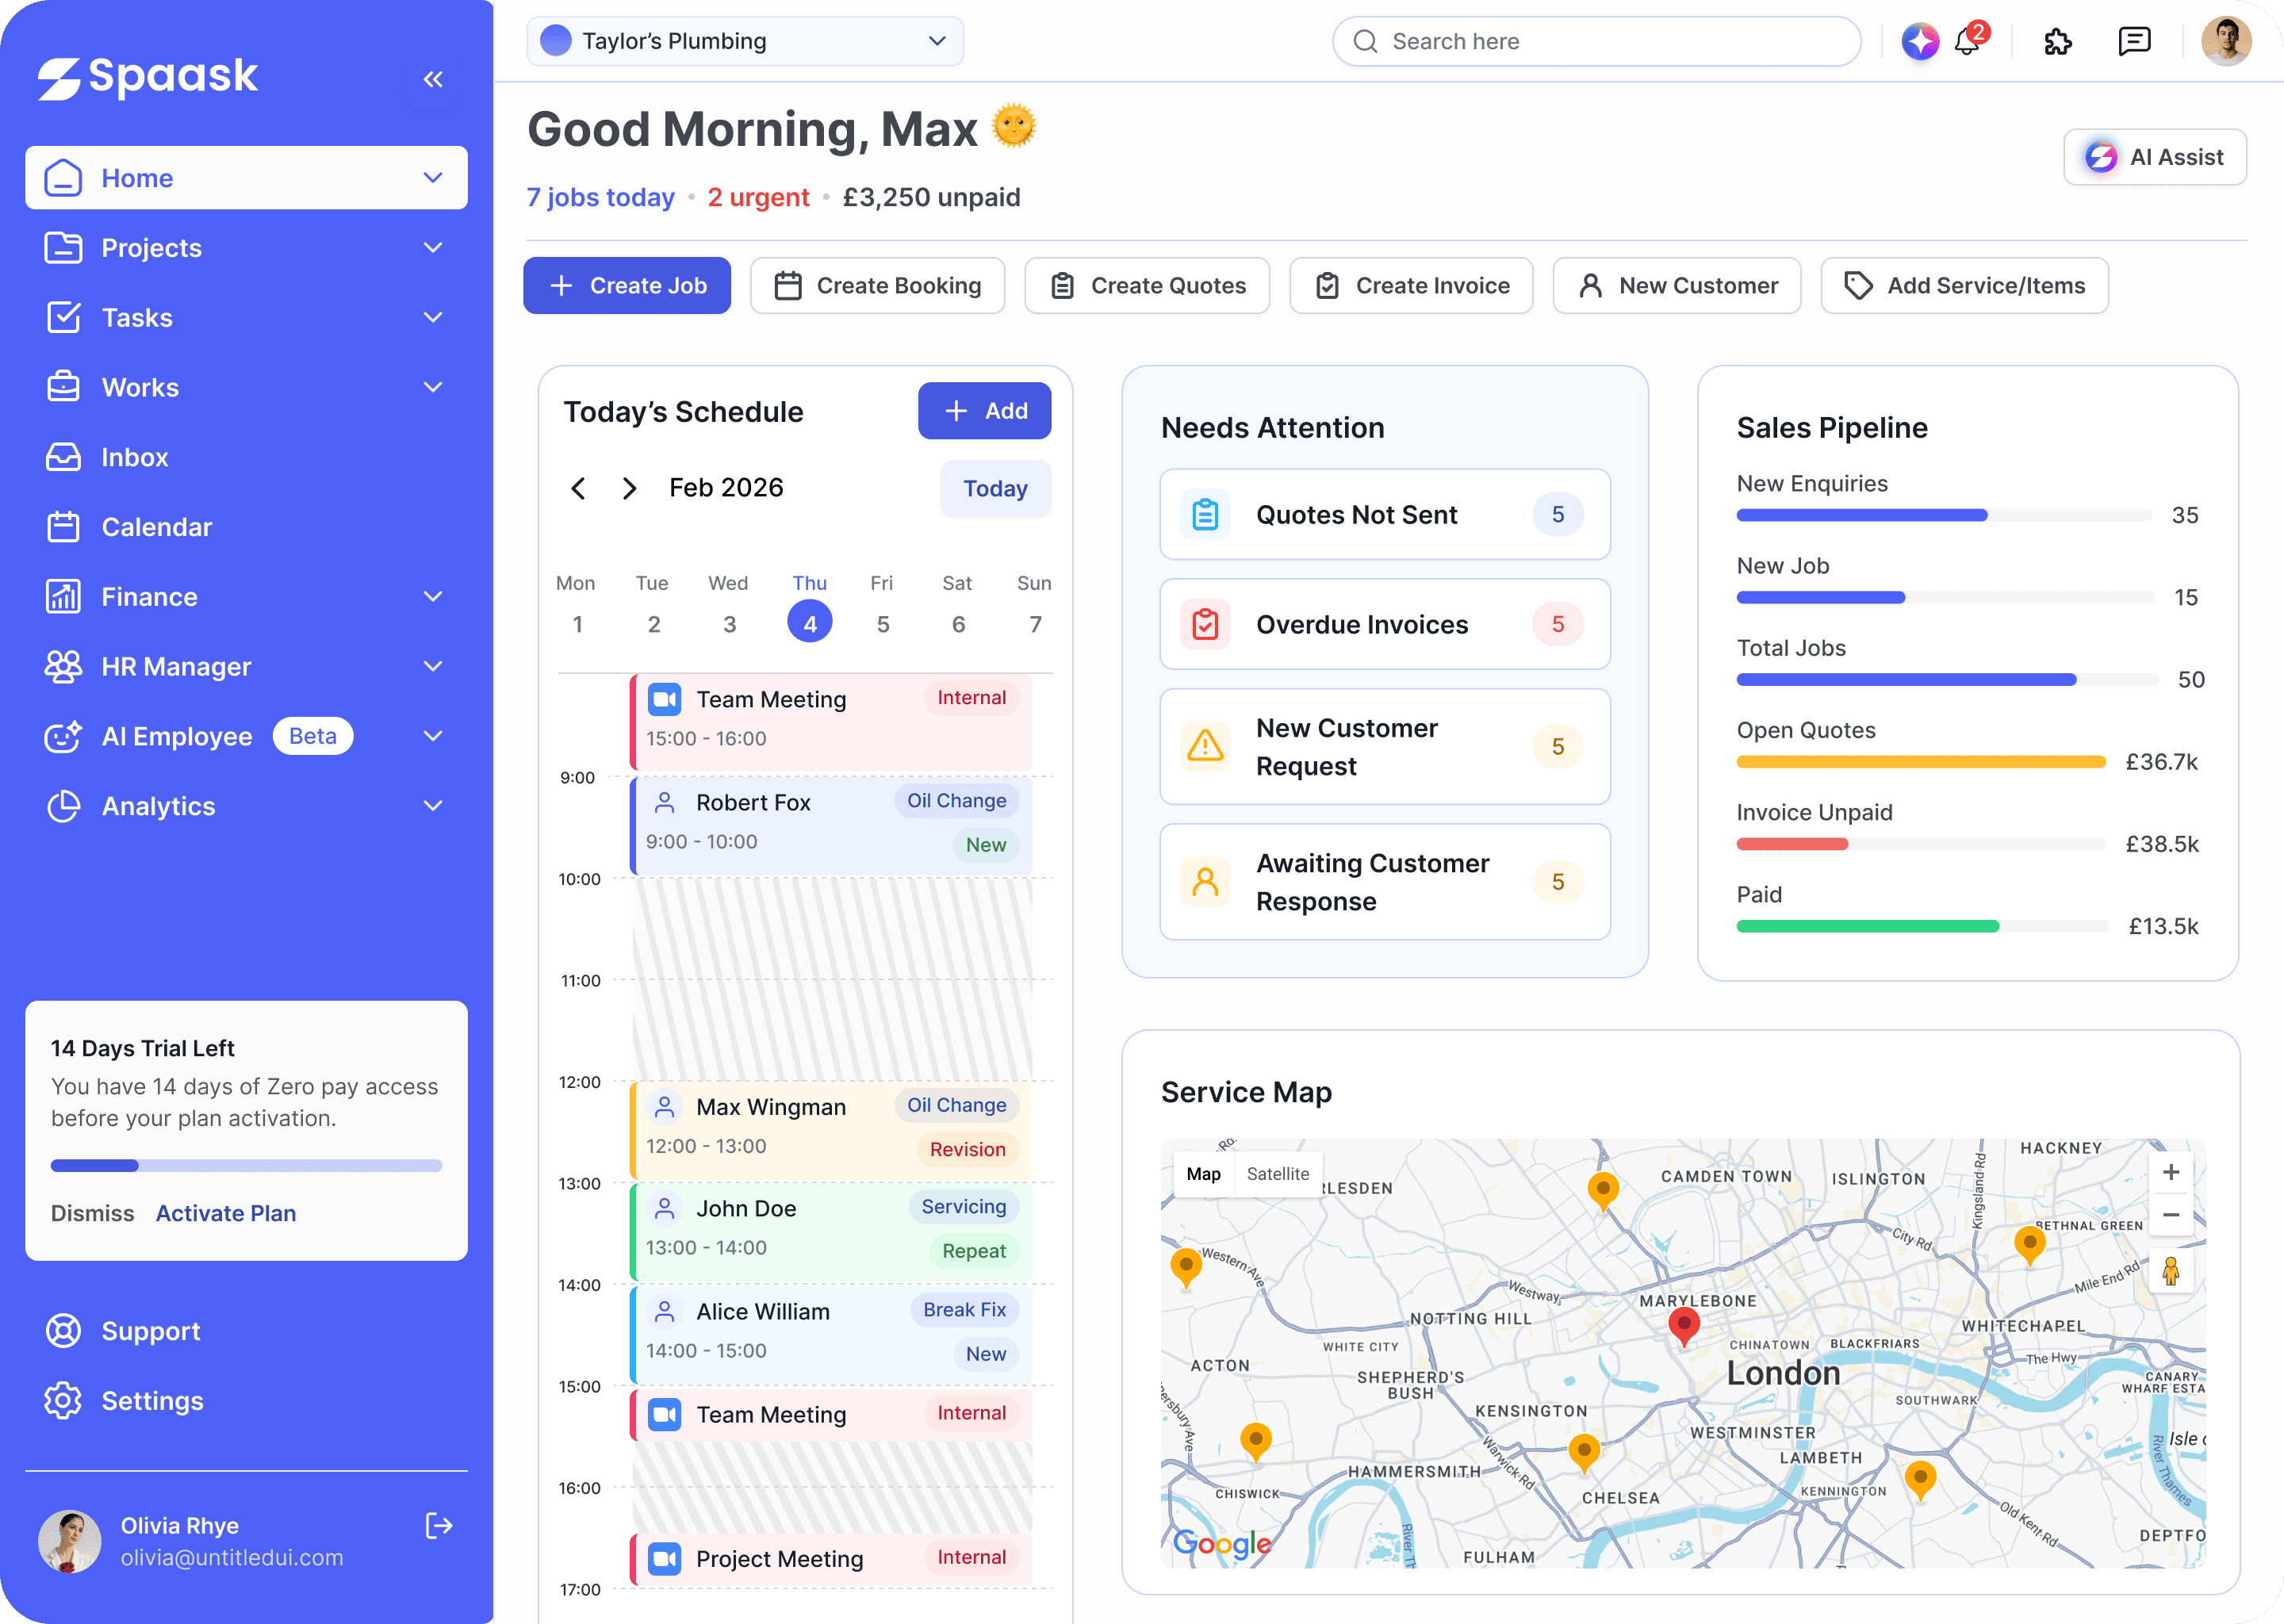The height and width of the screenshot is (1624, 2284).
Task: Open the AI Assist button
Action: point(2155,157)
